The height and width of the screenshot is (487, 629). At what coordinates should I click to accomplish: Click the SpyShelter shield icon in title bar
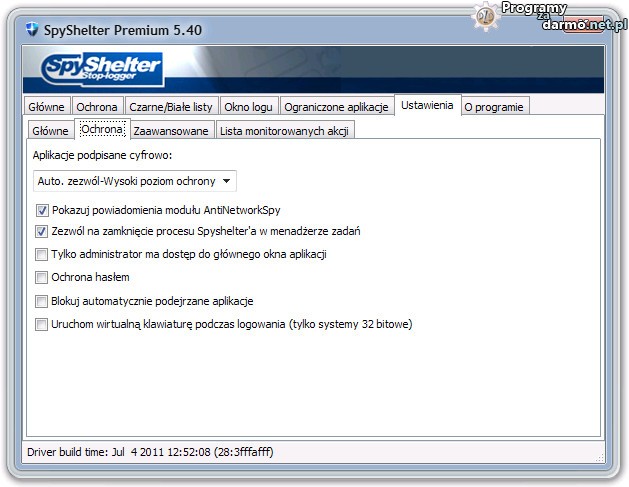click(30, 31)
